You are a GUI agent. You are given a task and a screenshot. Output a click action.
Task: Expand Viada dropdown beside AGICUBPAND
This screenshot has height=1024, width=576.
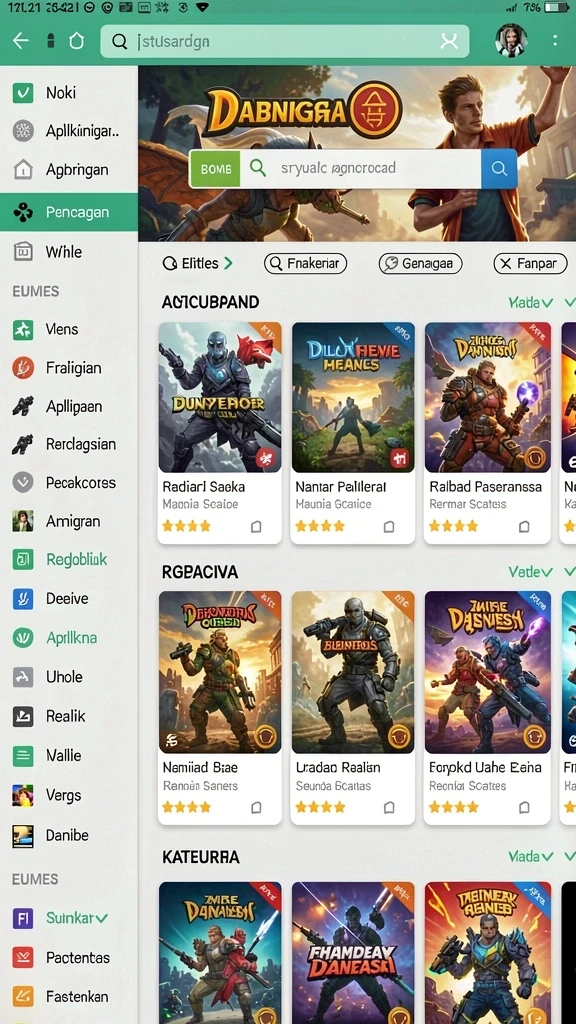pos(531,302)
